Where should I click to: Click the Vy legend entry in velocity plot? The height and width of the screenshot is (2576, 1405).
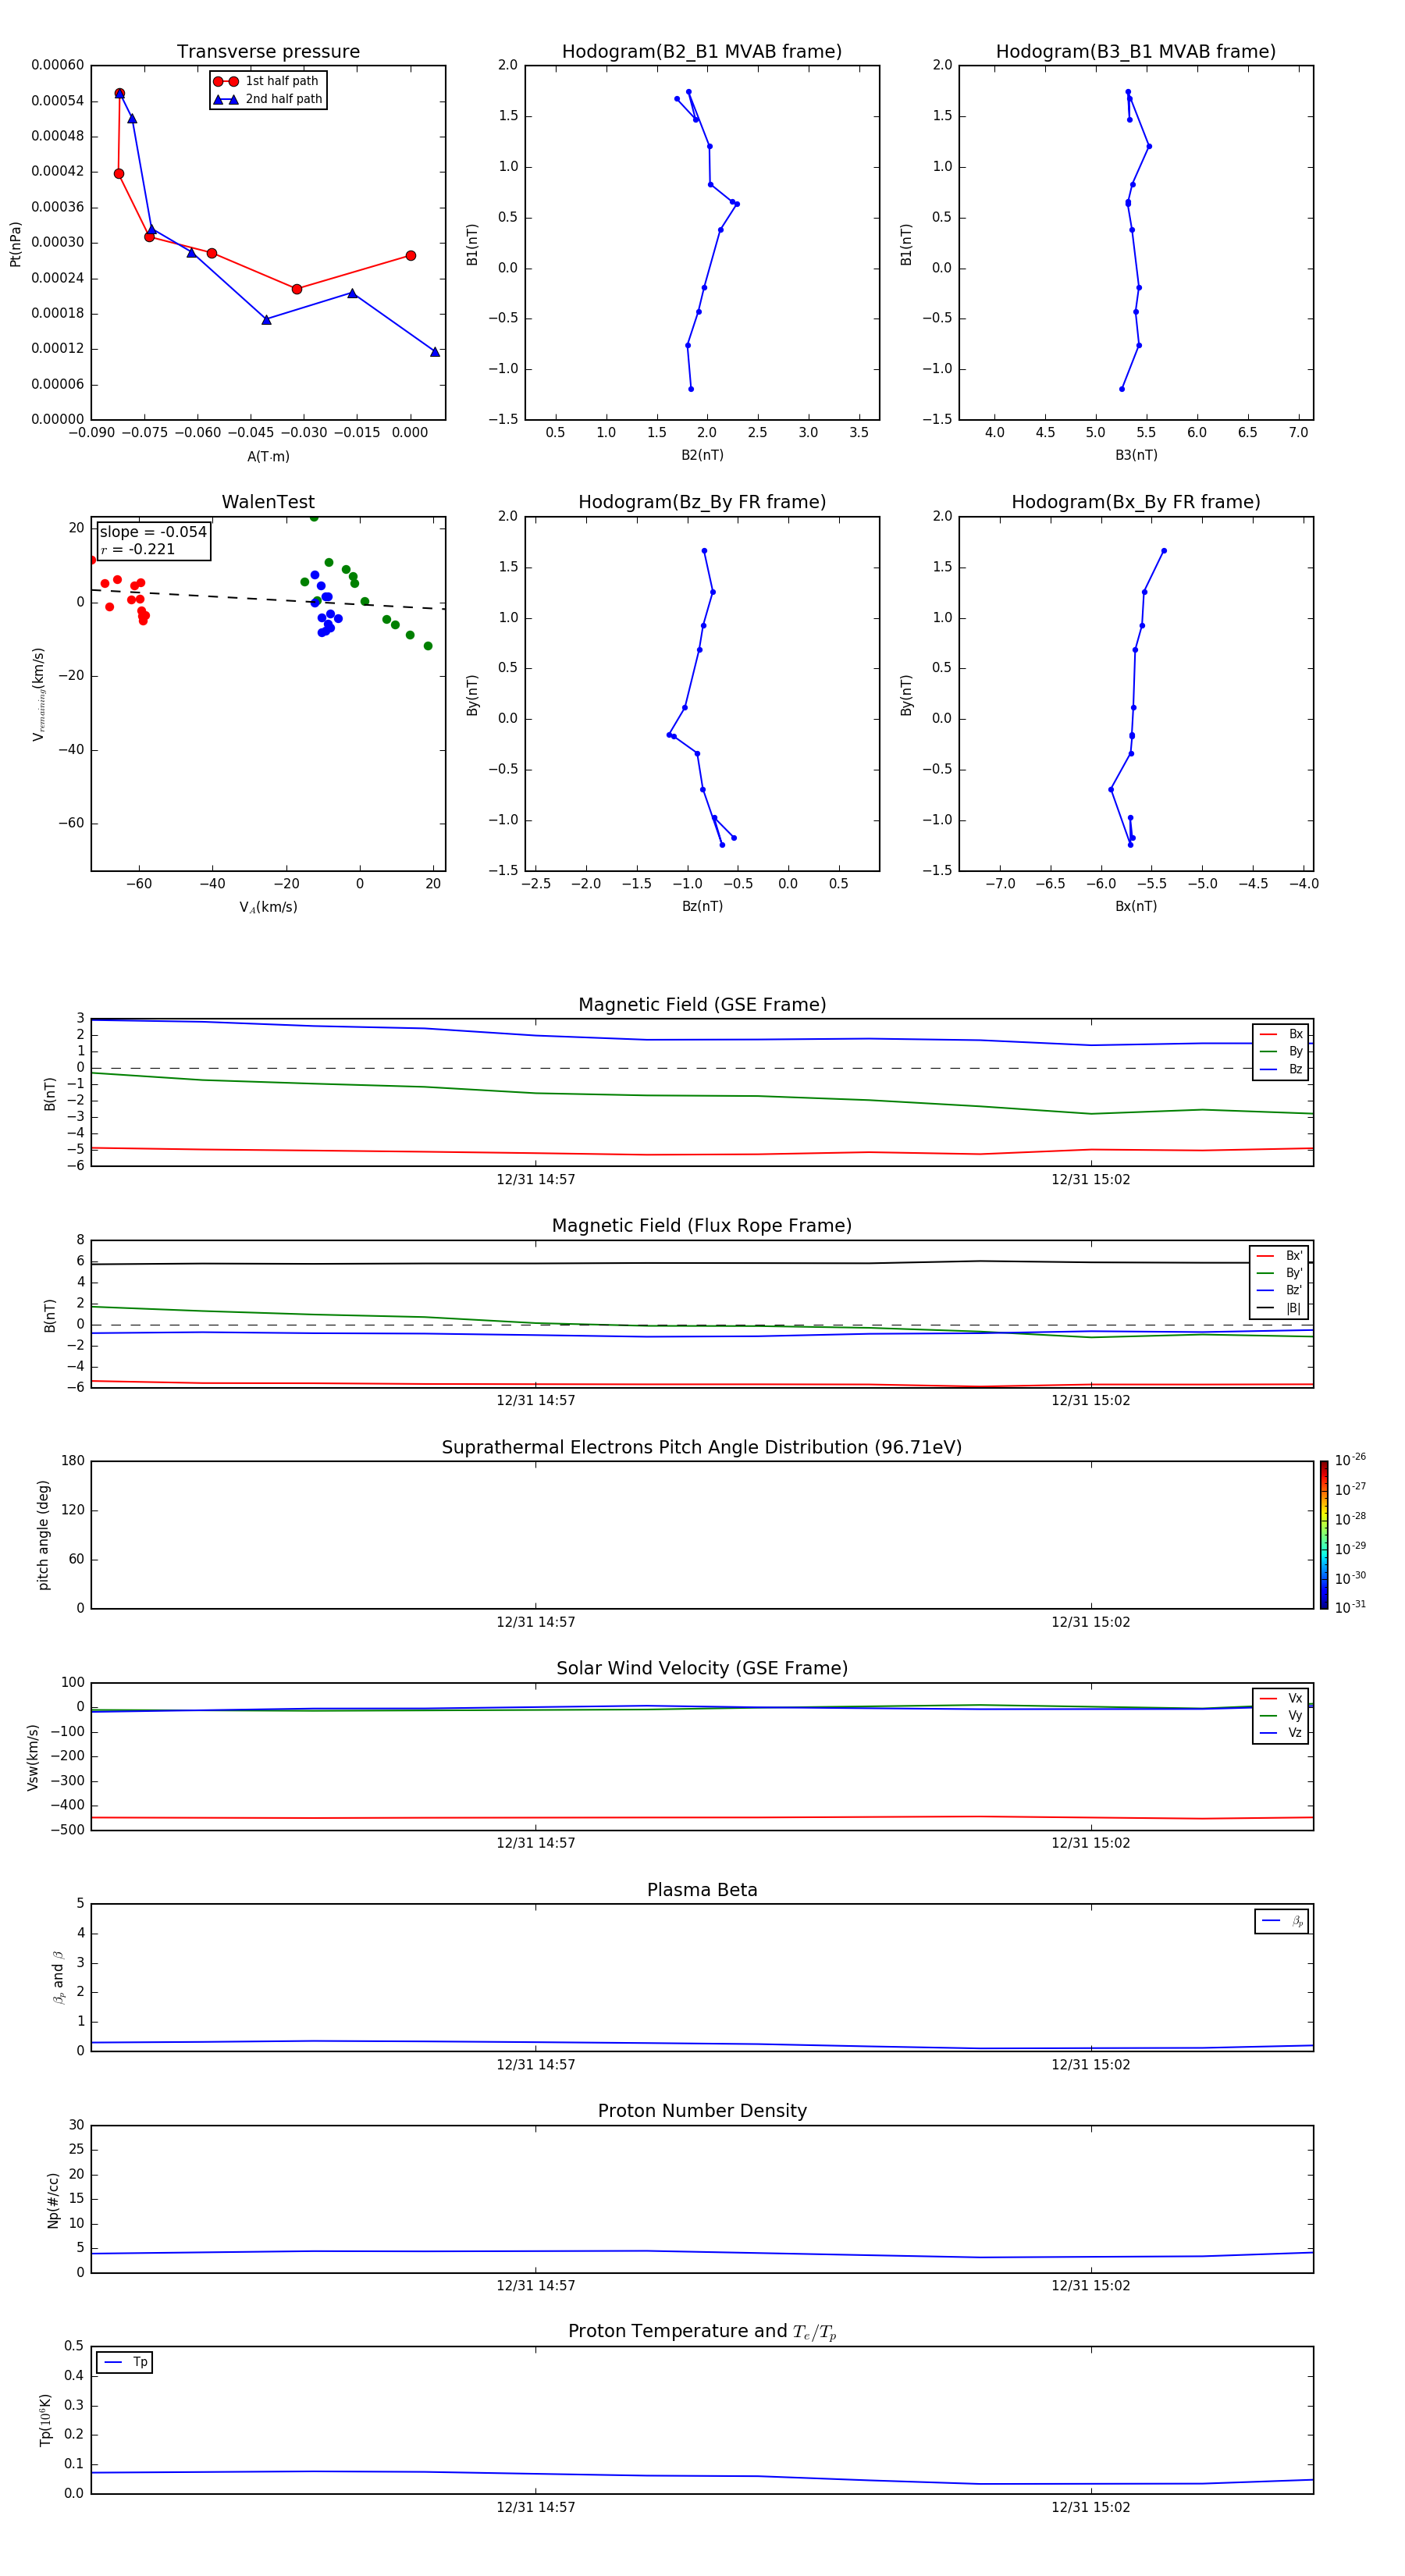point(1281,1715)
